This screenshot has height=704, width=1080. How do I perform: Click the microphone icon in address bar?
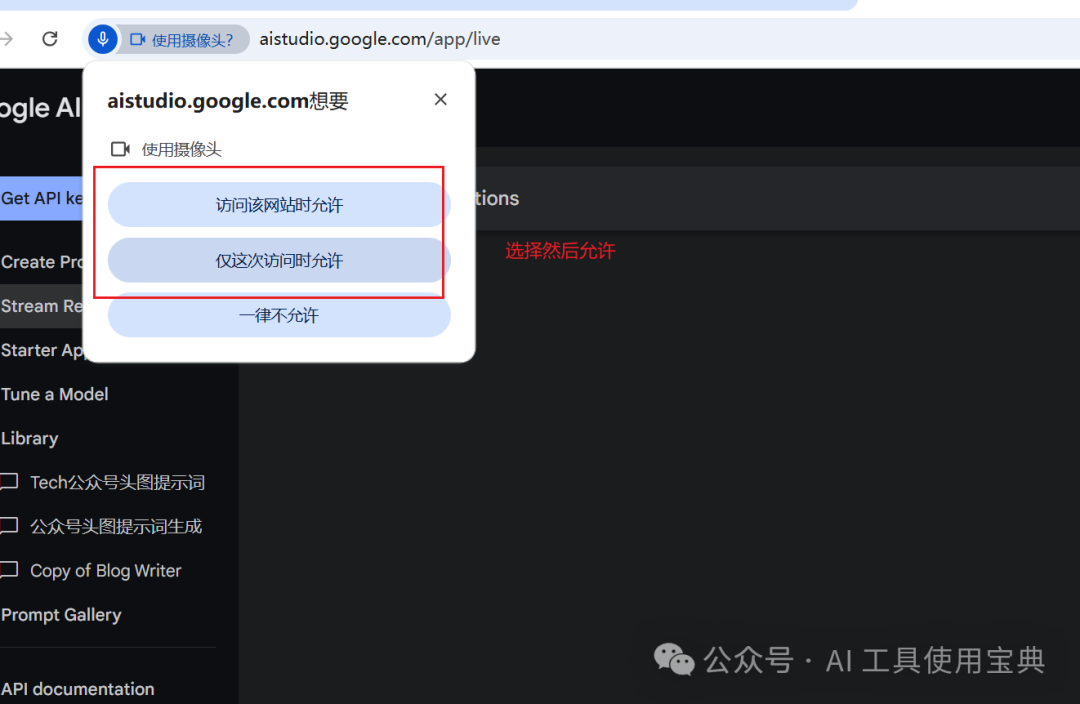pyautogui.click(x=103, y=39)
